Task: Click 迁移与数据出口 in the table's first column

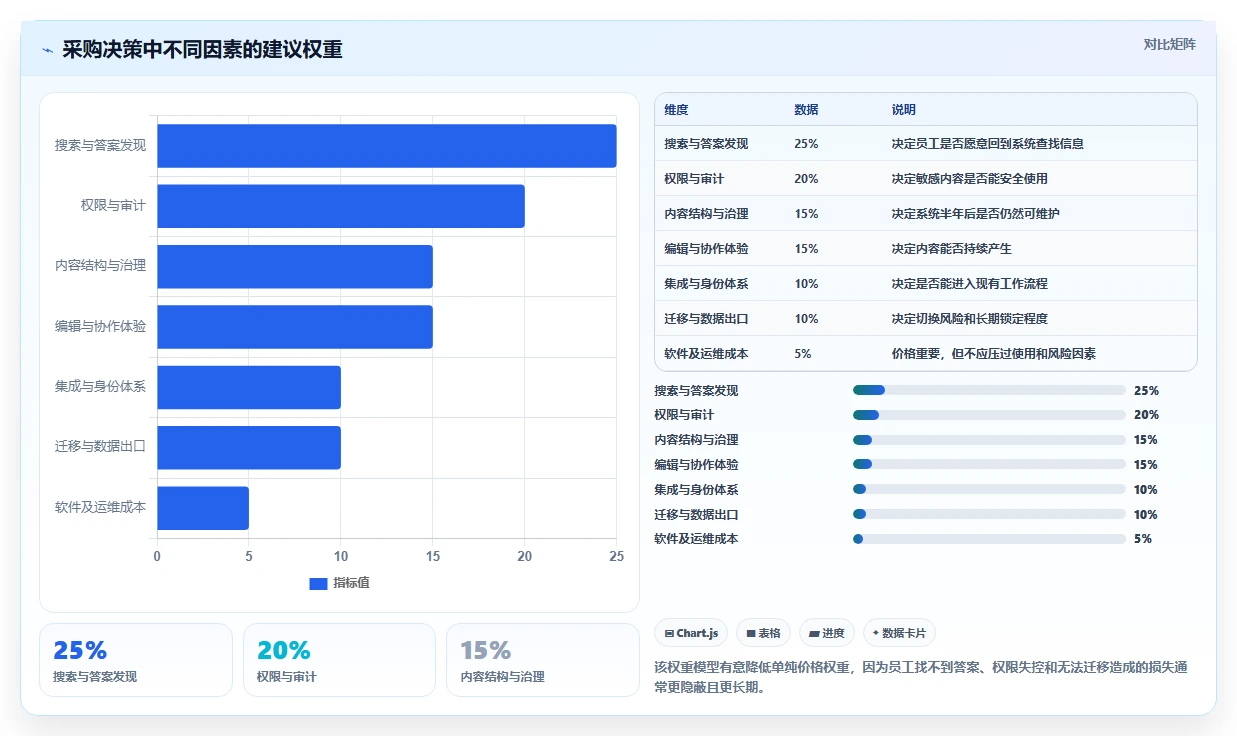Action: point(706,319)
